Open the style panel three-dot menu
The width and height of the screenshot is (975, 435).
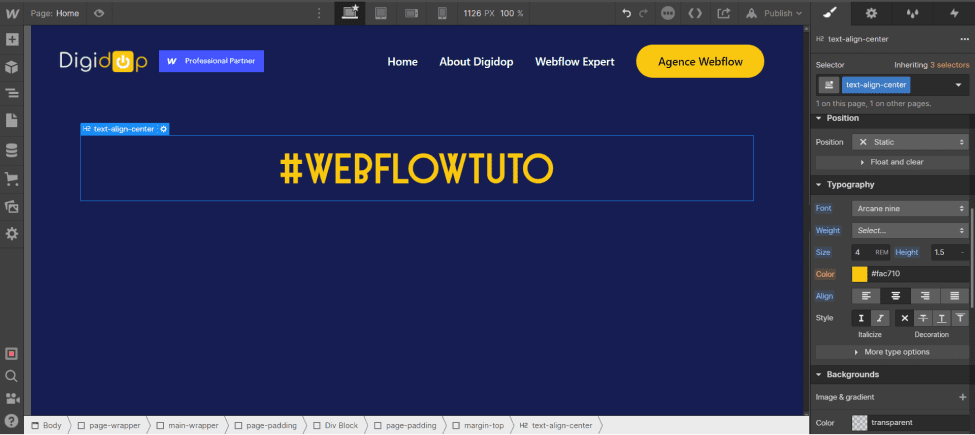964,39
